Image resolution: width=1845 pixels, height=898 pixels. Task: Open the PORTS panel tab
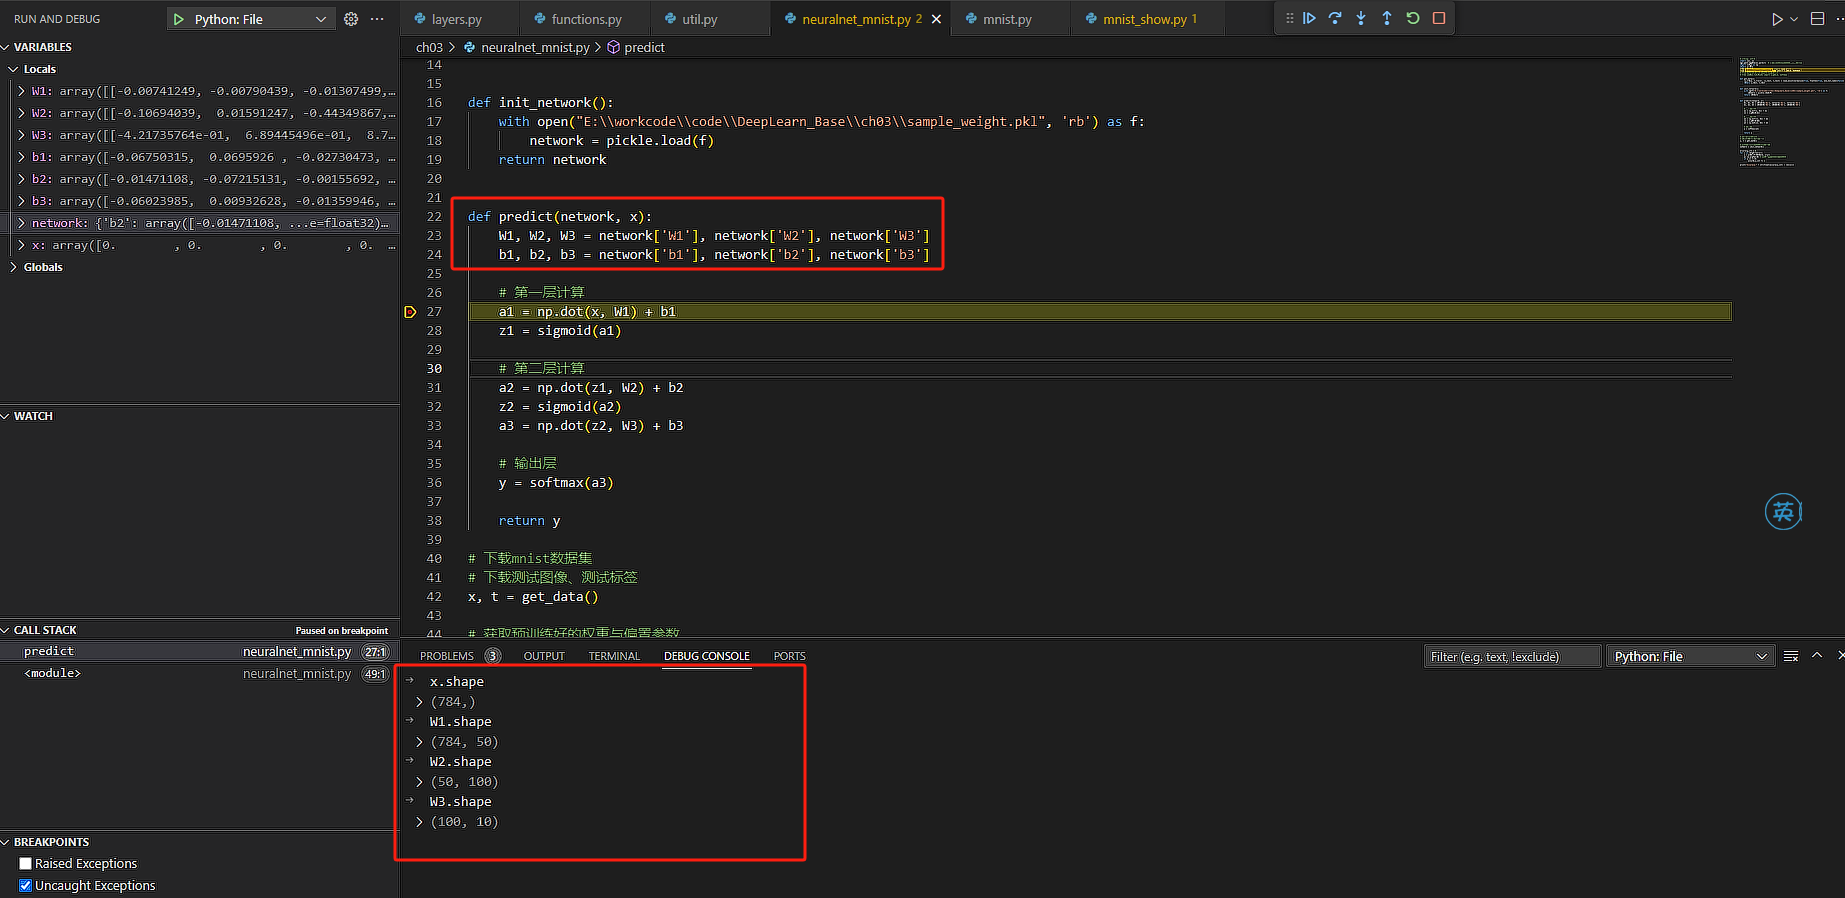[x=789, y=656]
